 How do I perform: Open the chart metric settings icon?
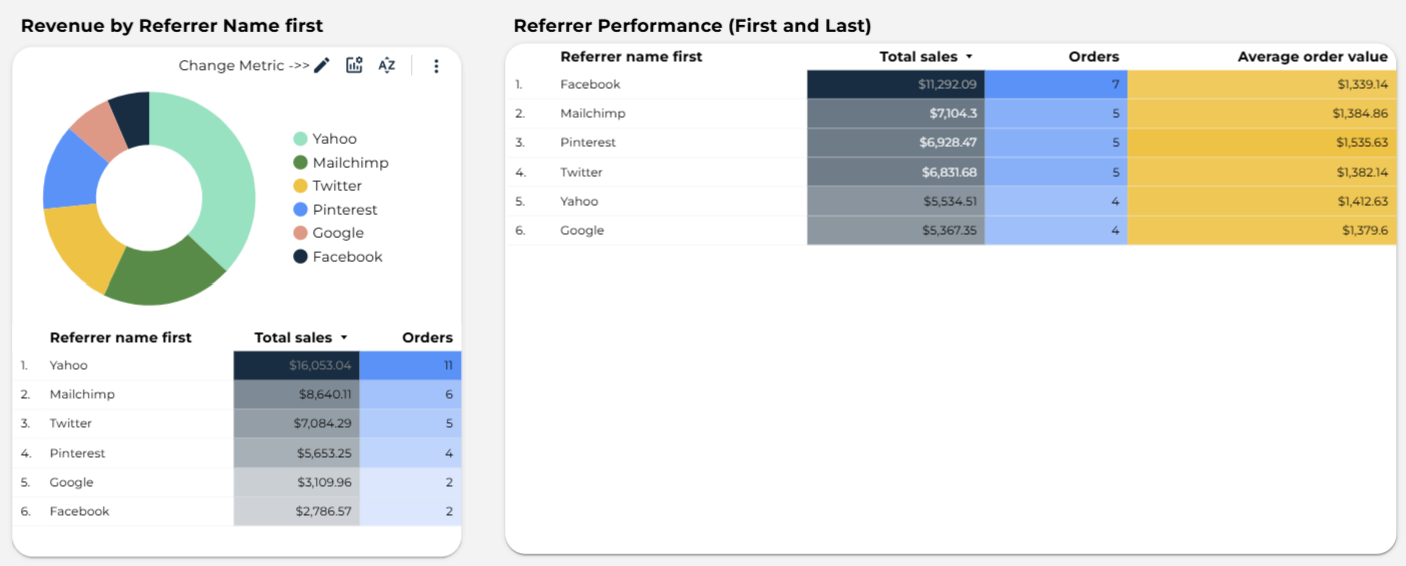click(354, 66)
